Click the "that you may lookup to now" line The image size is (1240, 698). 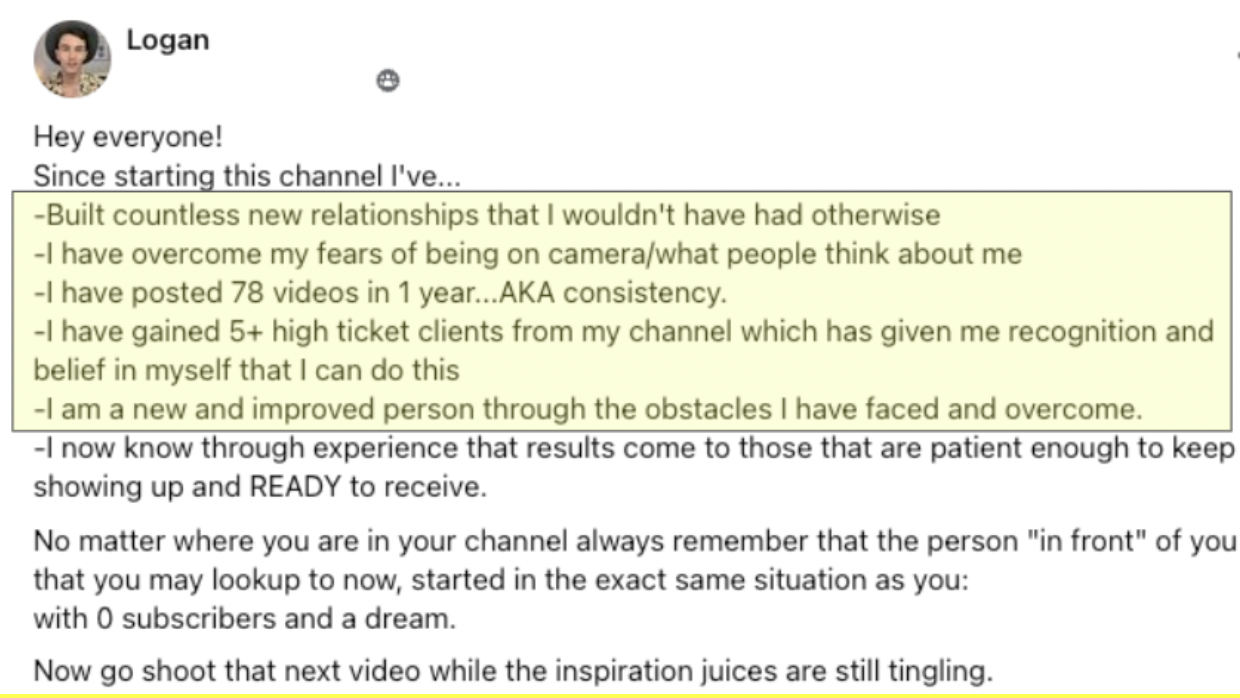click(500, 580)
